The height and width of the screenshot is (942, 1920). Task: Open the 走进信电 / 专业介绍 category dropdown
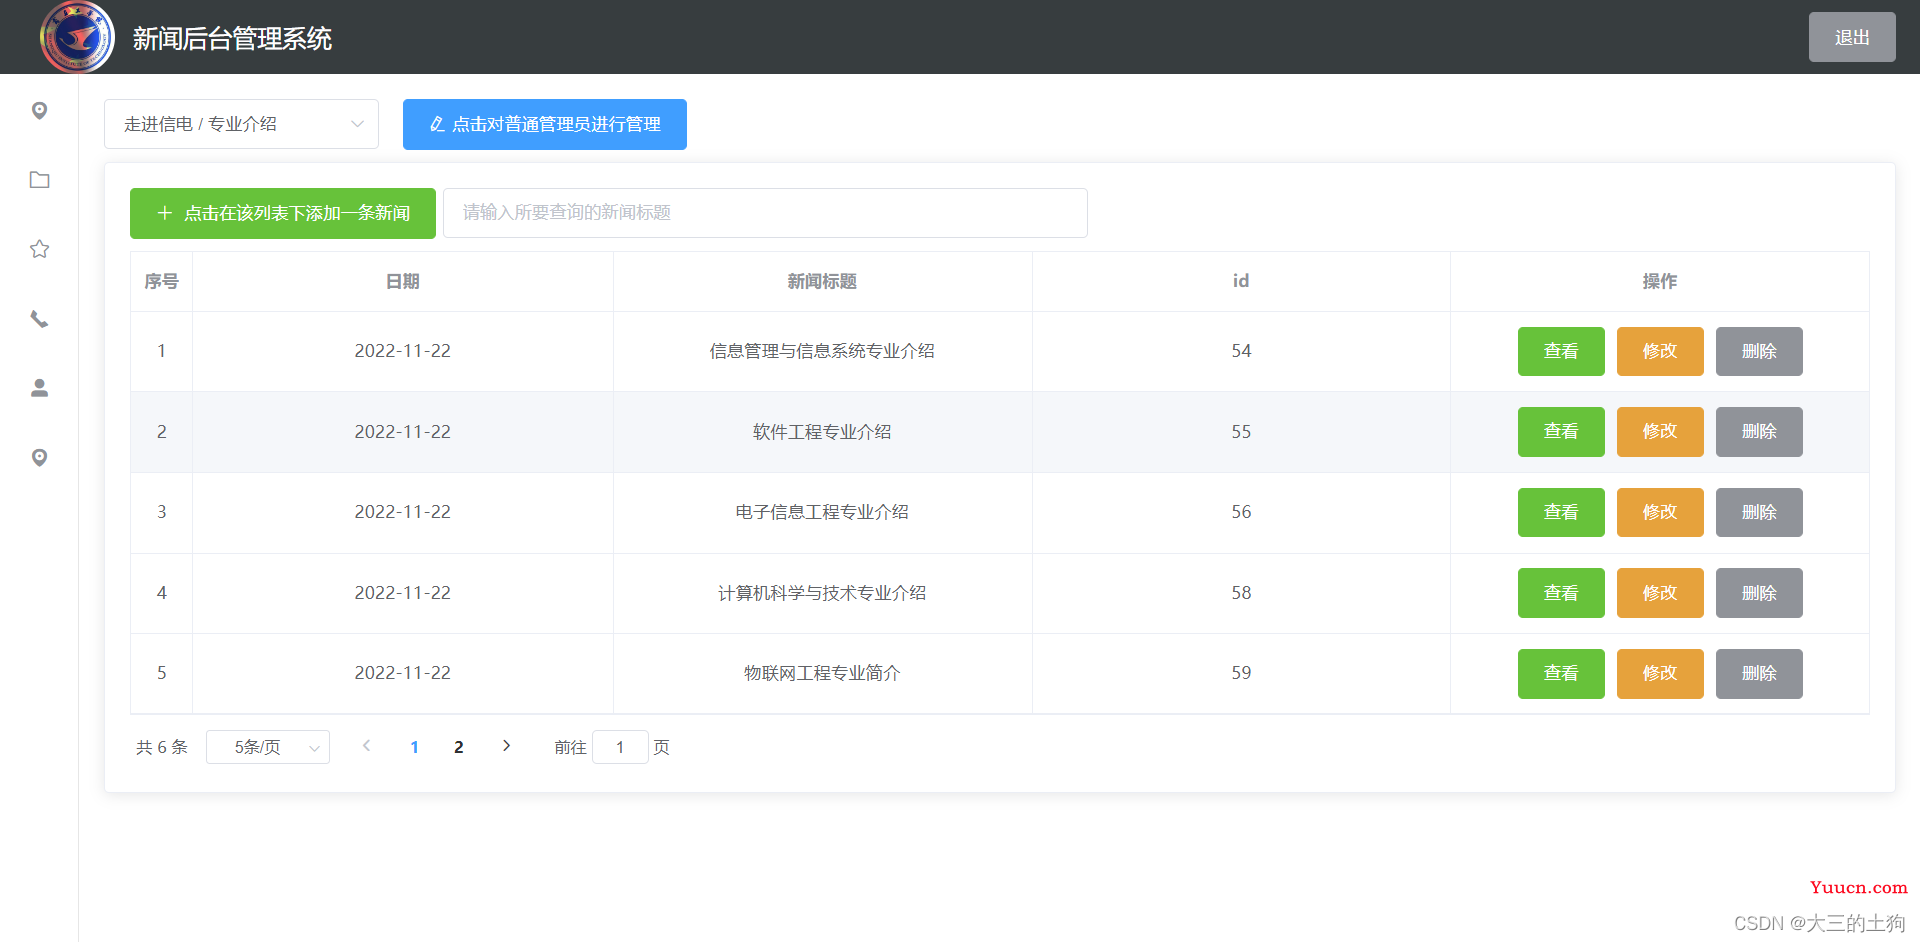241,124
